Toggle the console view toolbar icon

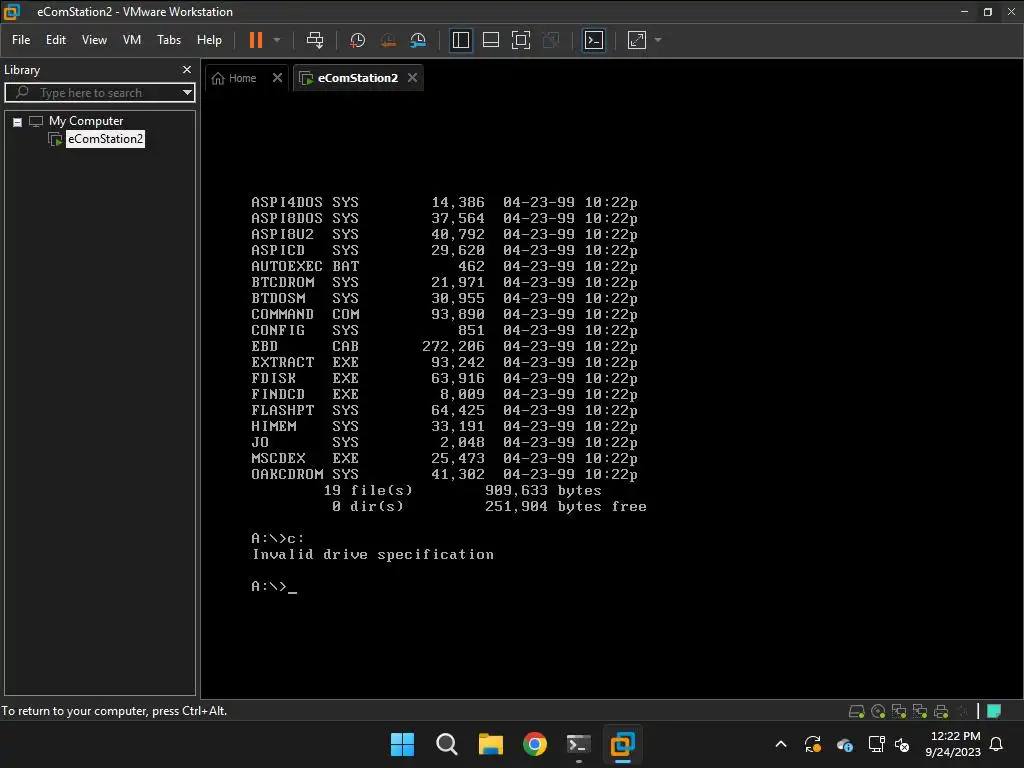(x=594, y=40)
